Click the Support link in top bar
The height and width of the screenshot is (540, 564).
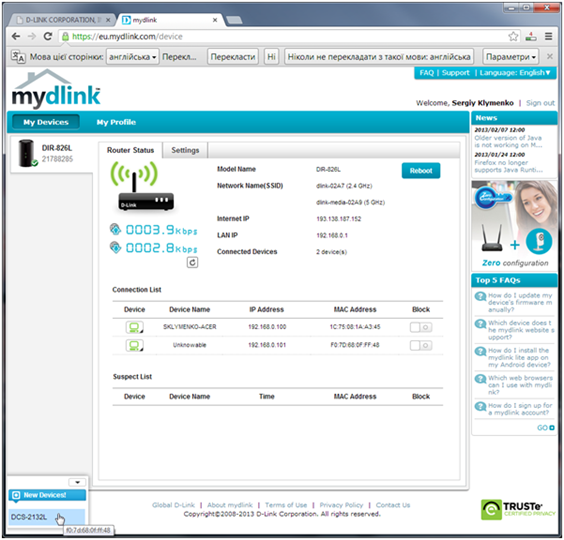[456, 73]
